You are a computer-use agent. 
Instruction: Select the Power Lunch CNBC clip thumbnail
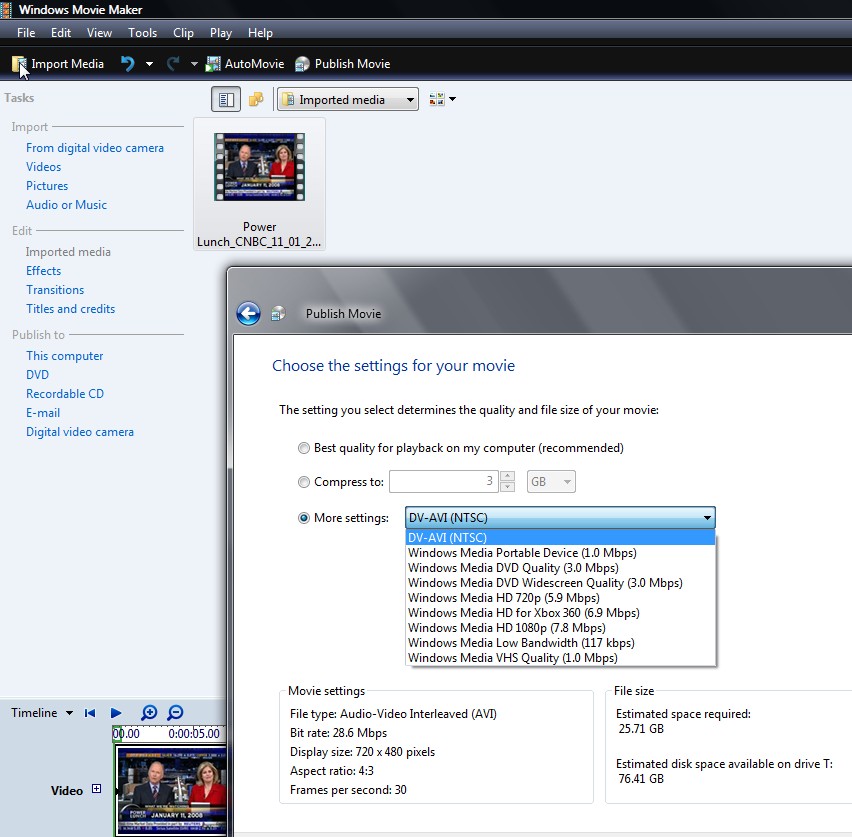[x=259, y=184]
